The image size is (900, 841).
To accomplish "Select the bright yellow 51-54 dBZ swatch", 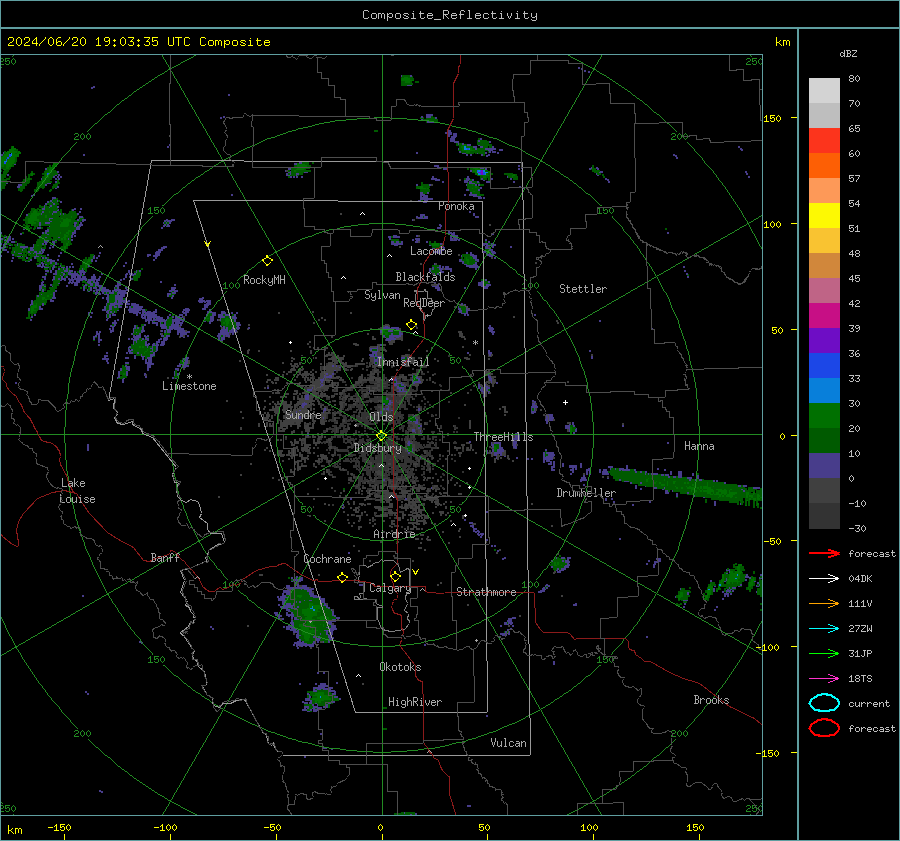I will 824,216.
